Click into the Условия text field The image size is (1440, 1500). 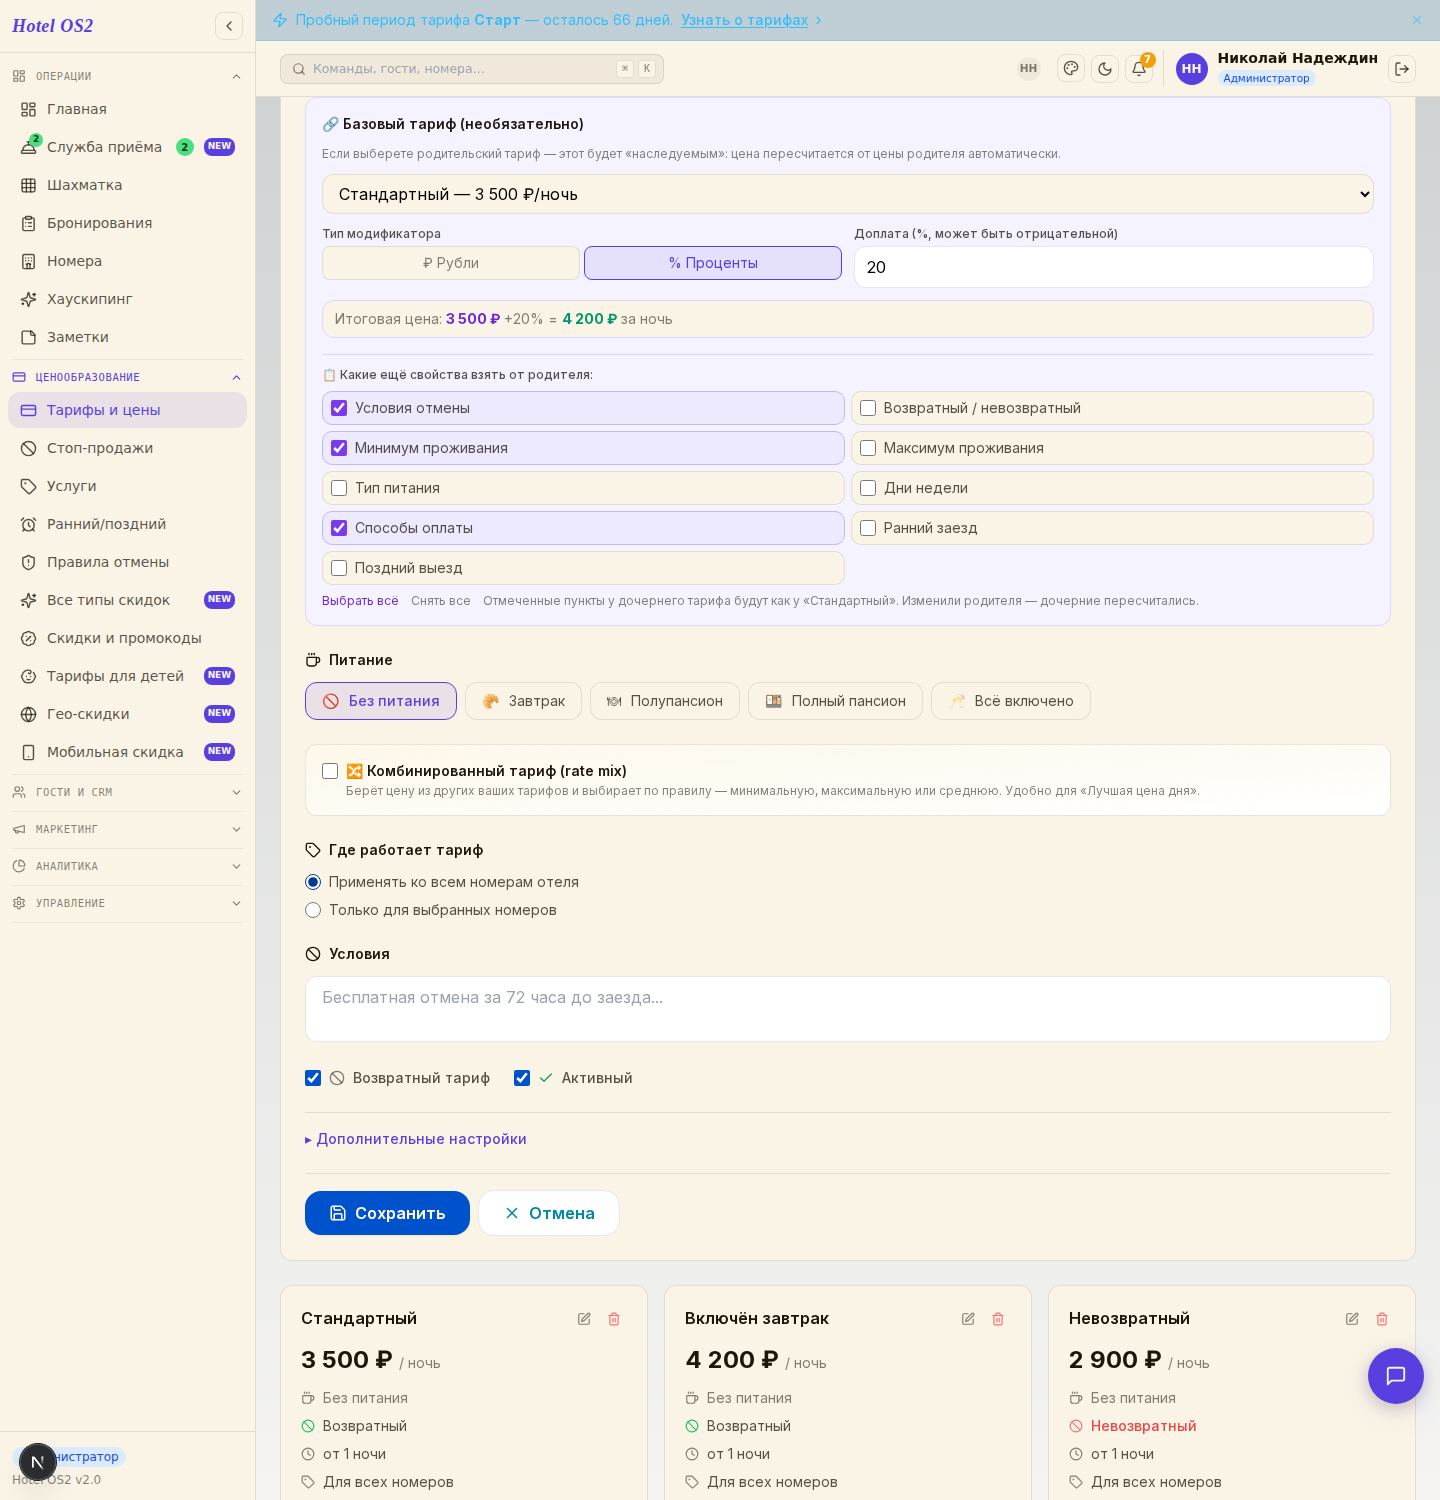point(848,1009)
